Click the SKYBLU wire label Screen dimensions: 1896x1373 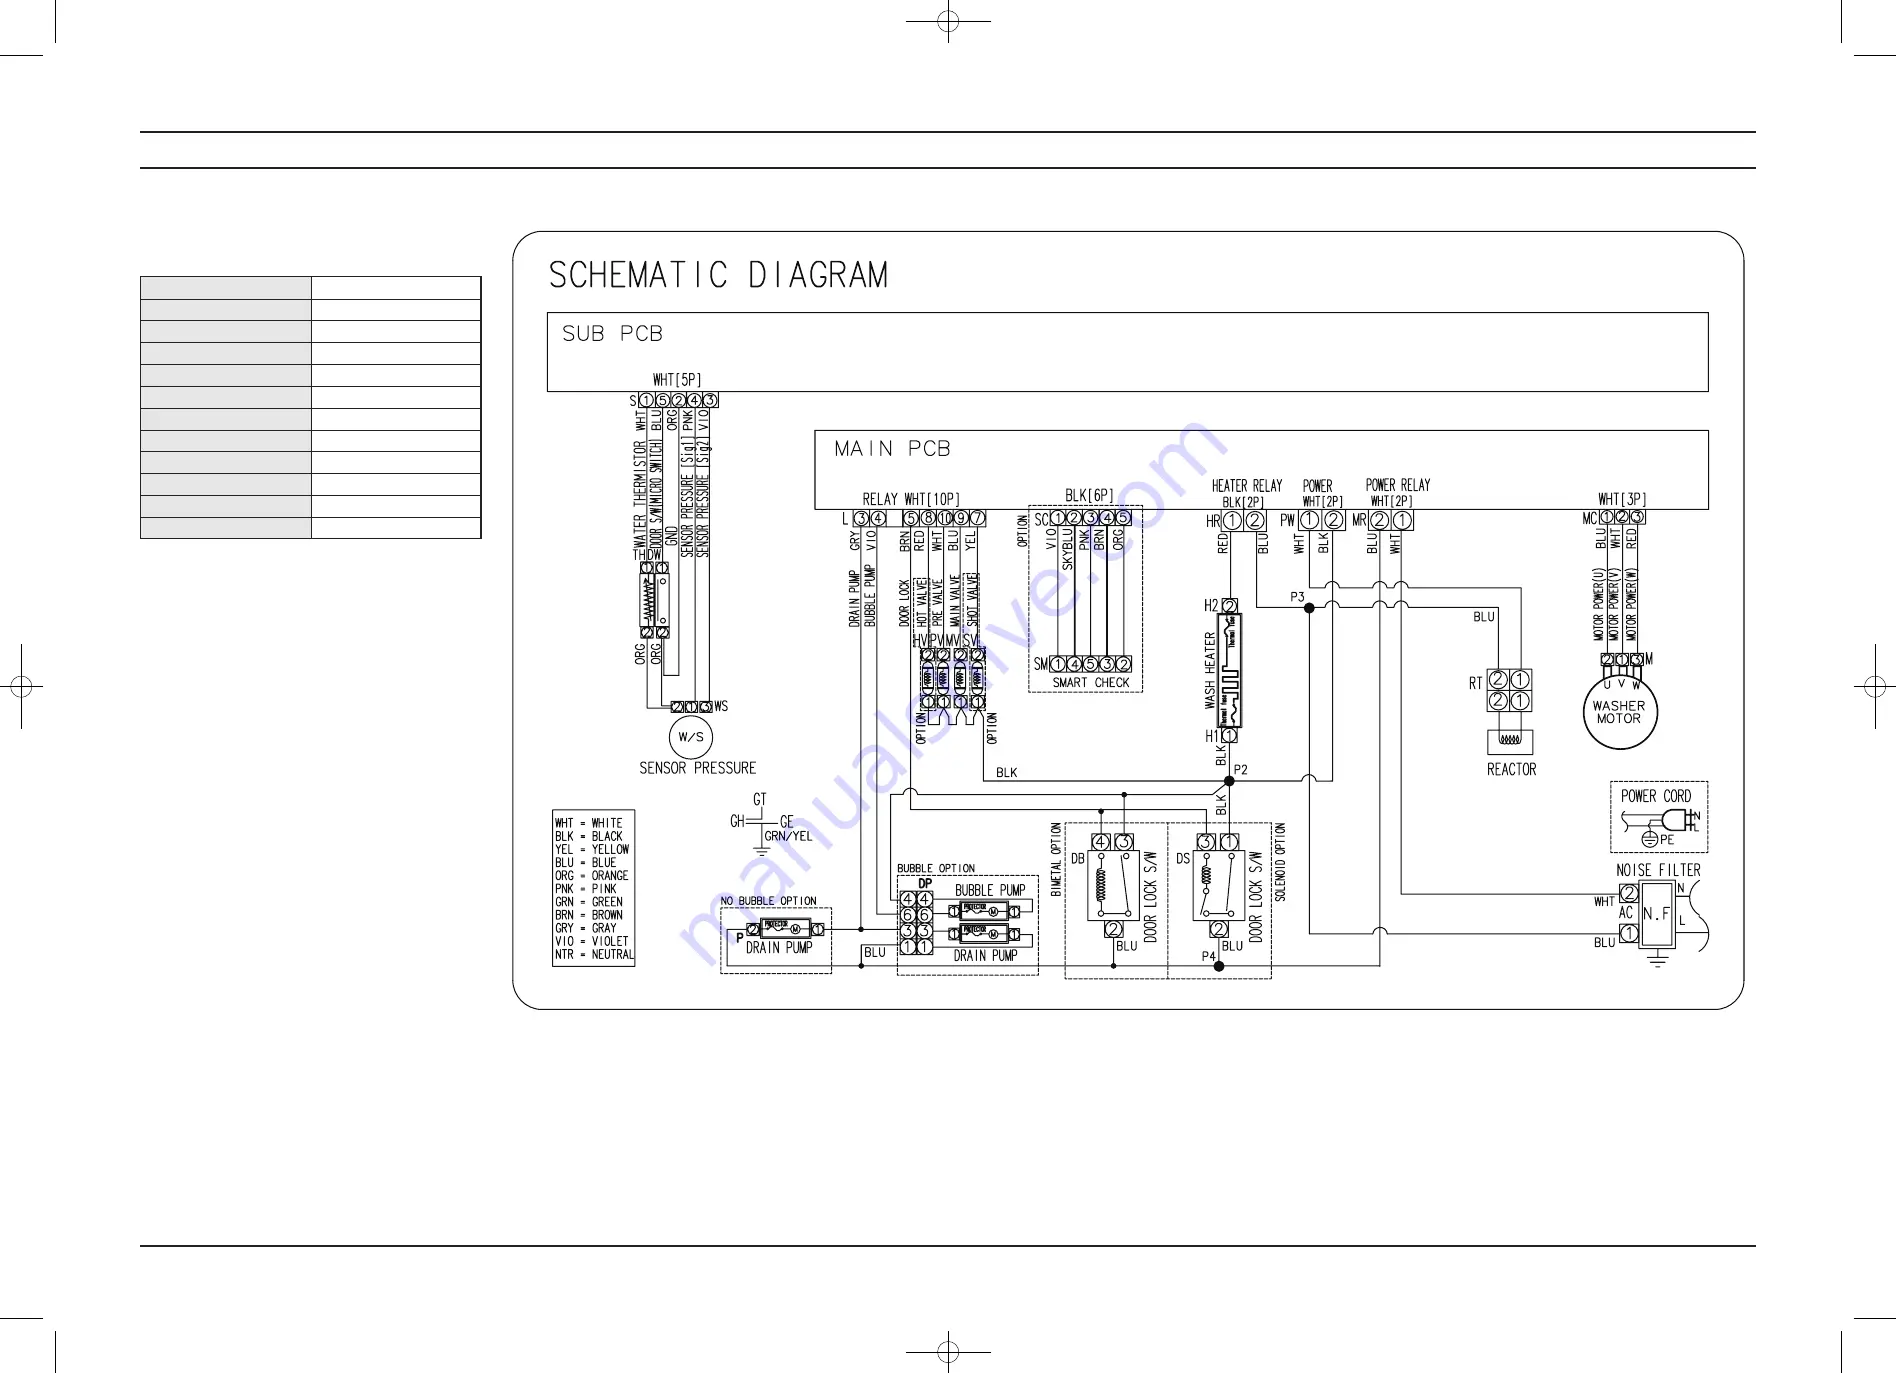coord(1068,549)
